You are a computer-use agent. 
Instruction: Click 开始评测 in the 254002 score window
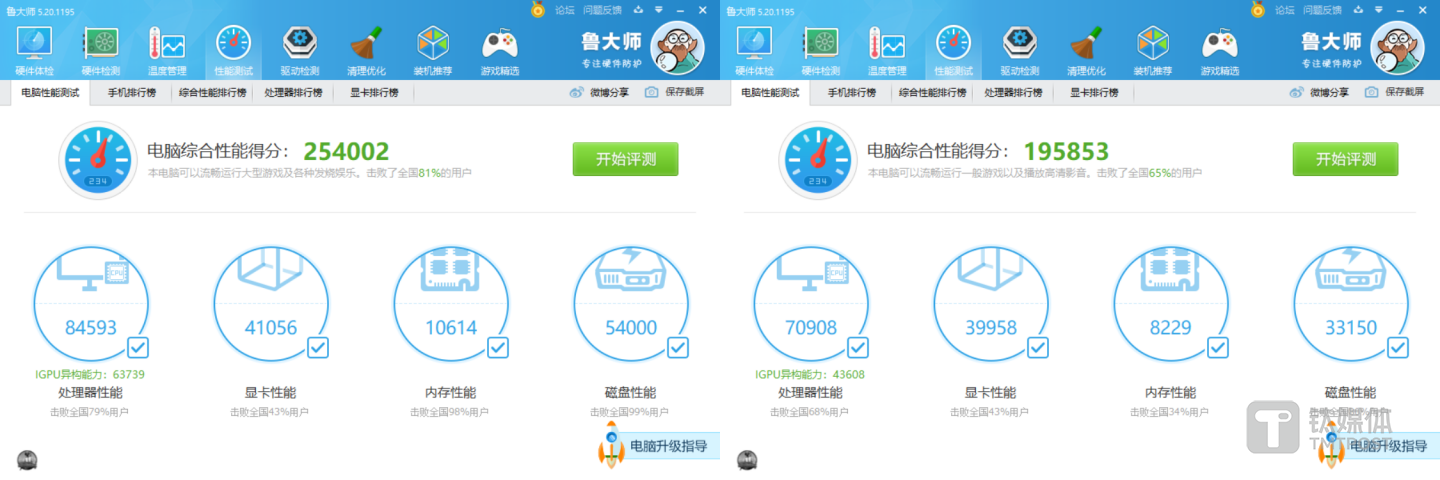[x=625, y=159]
